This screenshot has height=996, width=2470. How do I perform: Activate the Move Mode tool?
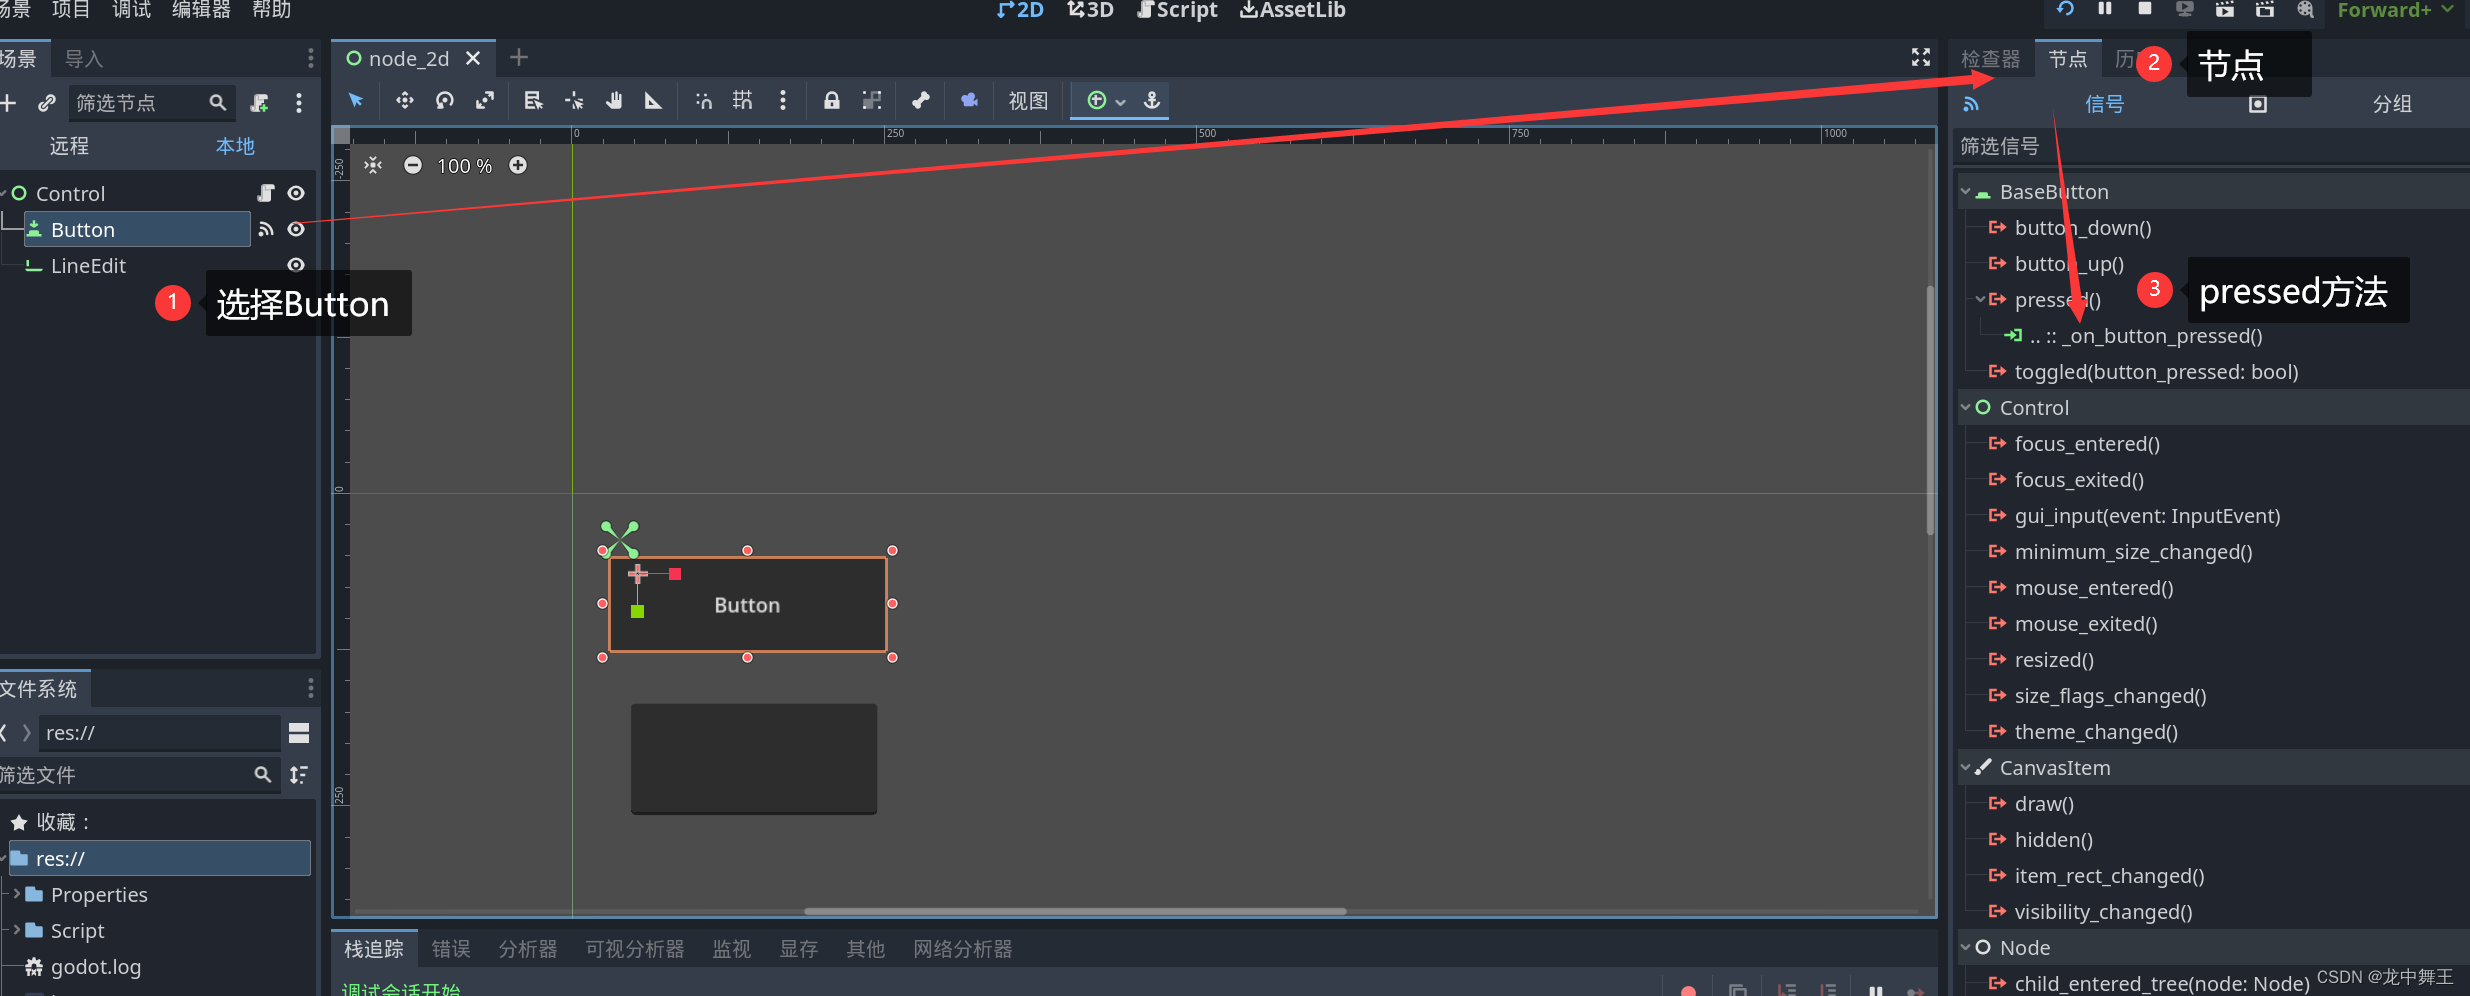[x=405, y=100]
